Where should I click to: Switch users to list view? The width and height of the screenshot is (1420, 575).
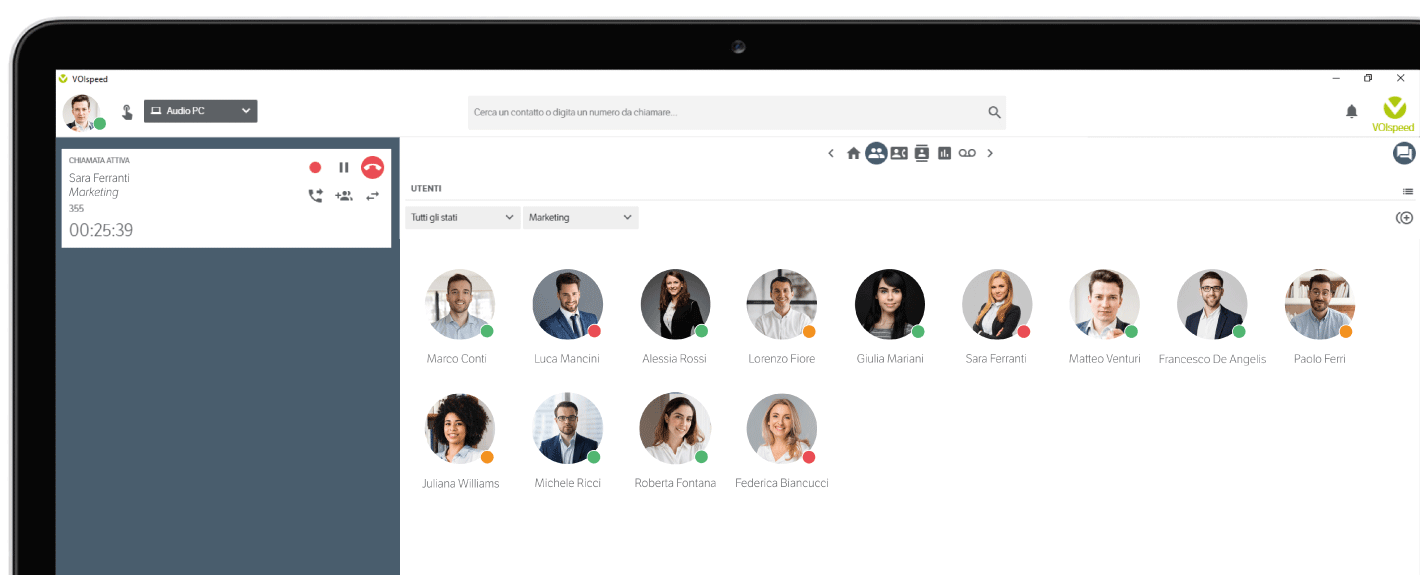pos(1407,191)
